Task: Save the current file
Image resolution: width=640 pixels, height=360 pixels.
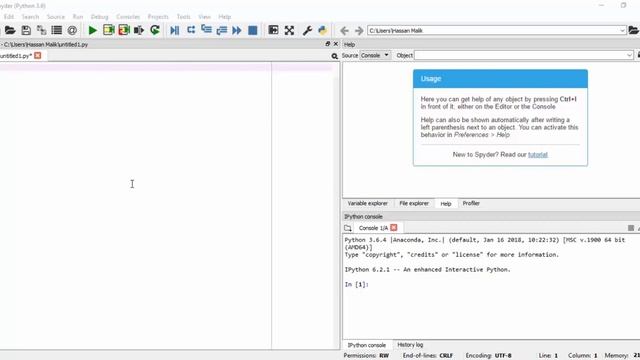Action: (x=26, y=30)
